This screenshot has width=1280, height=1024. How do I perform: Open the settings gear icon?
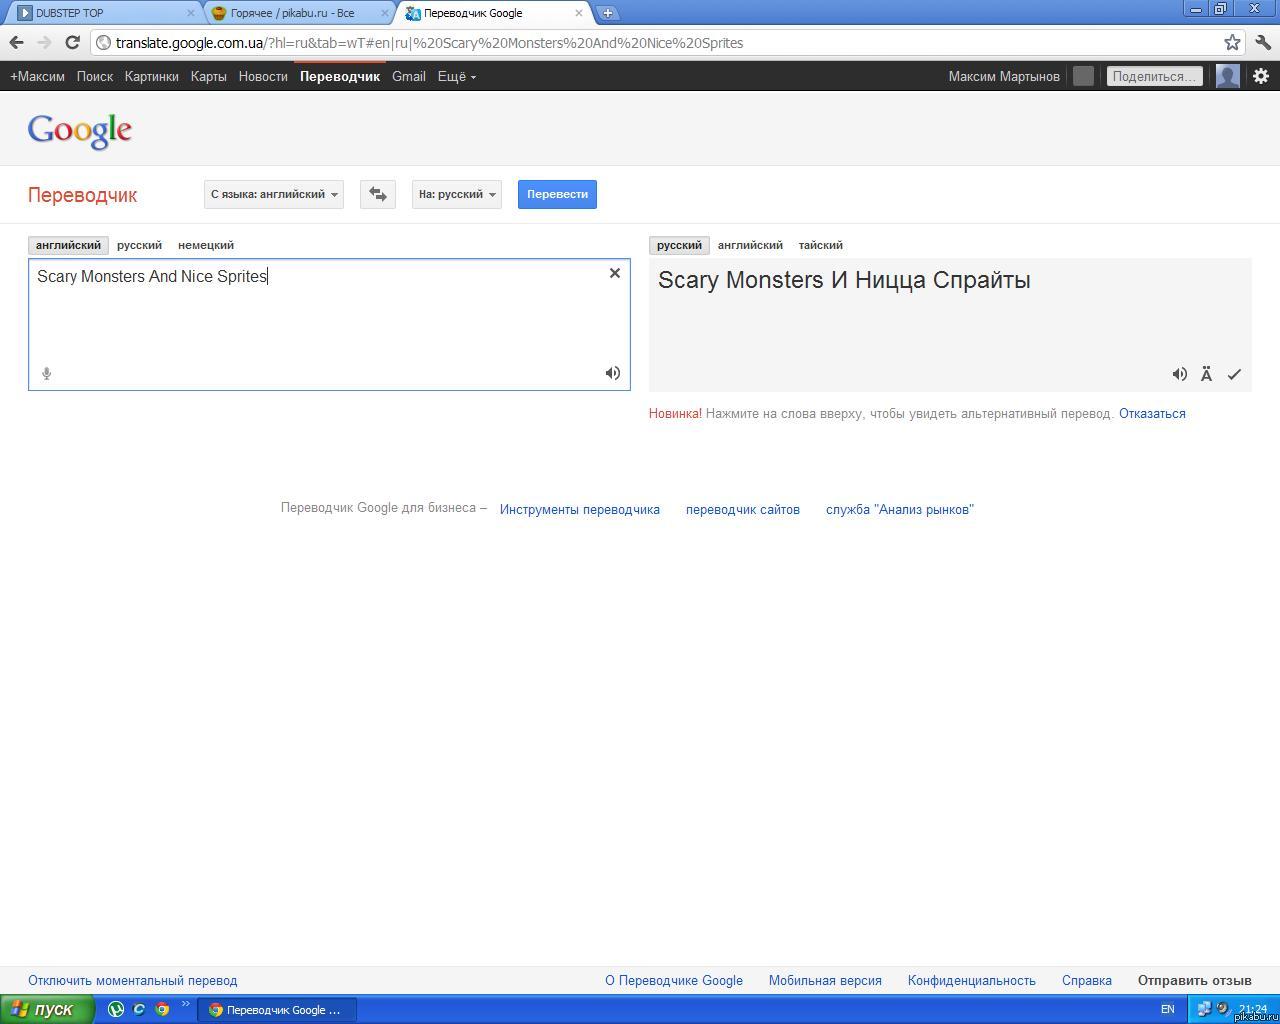coord(1261,76)
